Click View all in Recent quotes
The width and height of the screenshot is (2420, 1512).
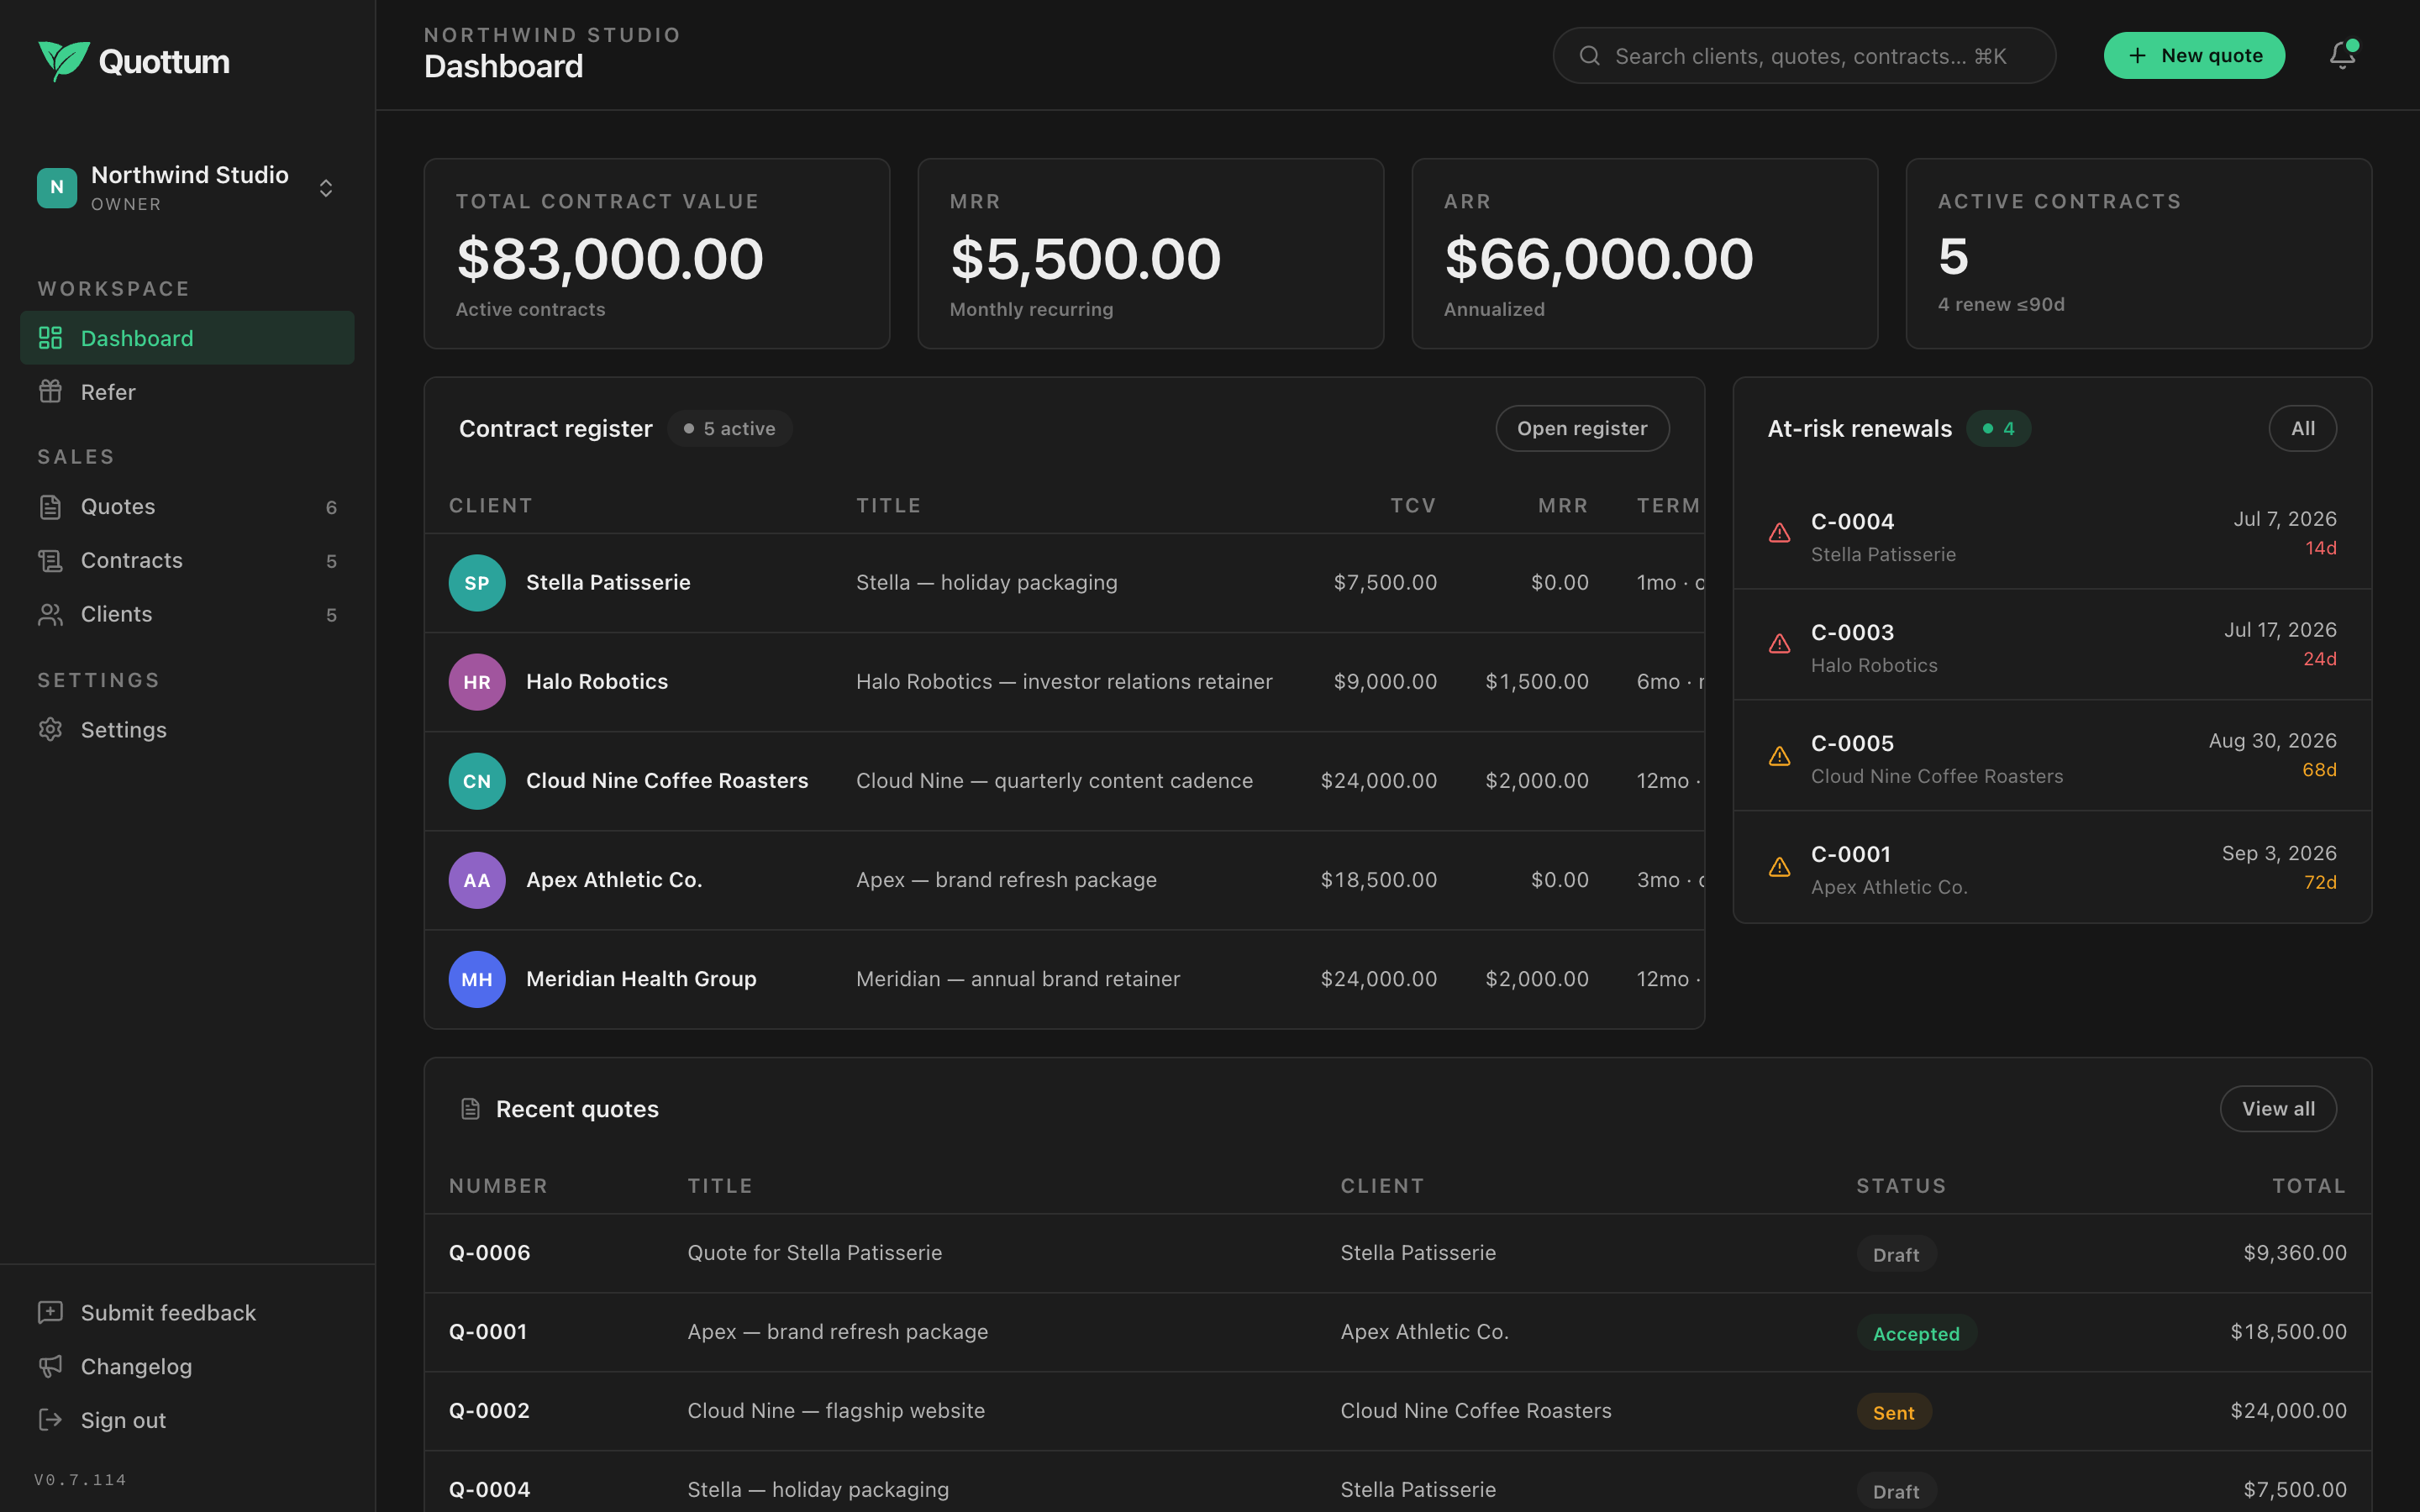coord(2278,1108)
